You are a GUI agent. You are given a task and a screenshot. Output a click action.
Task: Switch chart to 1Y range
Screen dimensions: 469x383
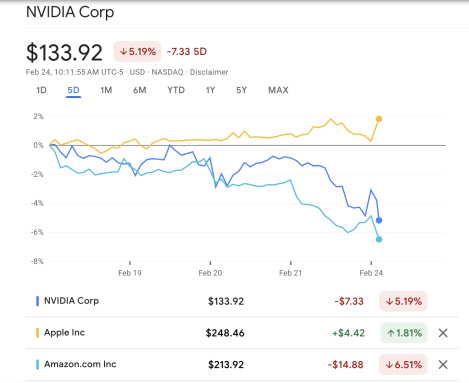(x=210, y=90)
